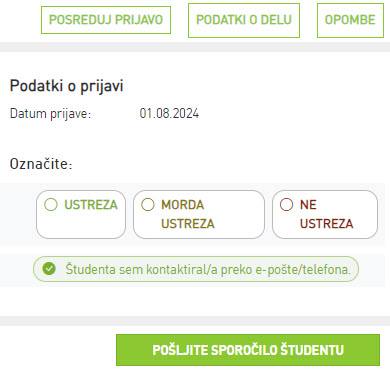
Task: Click the date value 01.08.2024
Action: click(x=169, y=114)
